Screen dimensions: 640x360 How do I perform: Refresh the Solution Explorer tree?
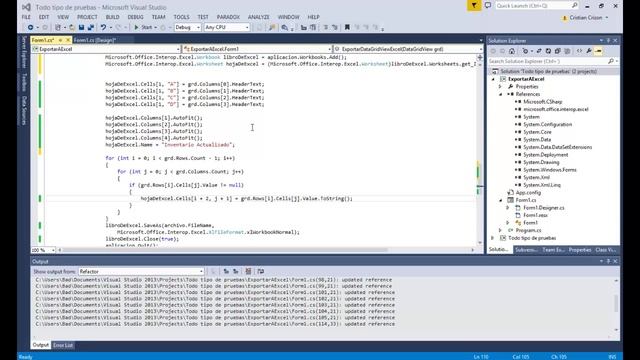[548, 51]
